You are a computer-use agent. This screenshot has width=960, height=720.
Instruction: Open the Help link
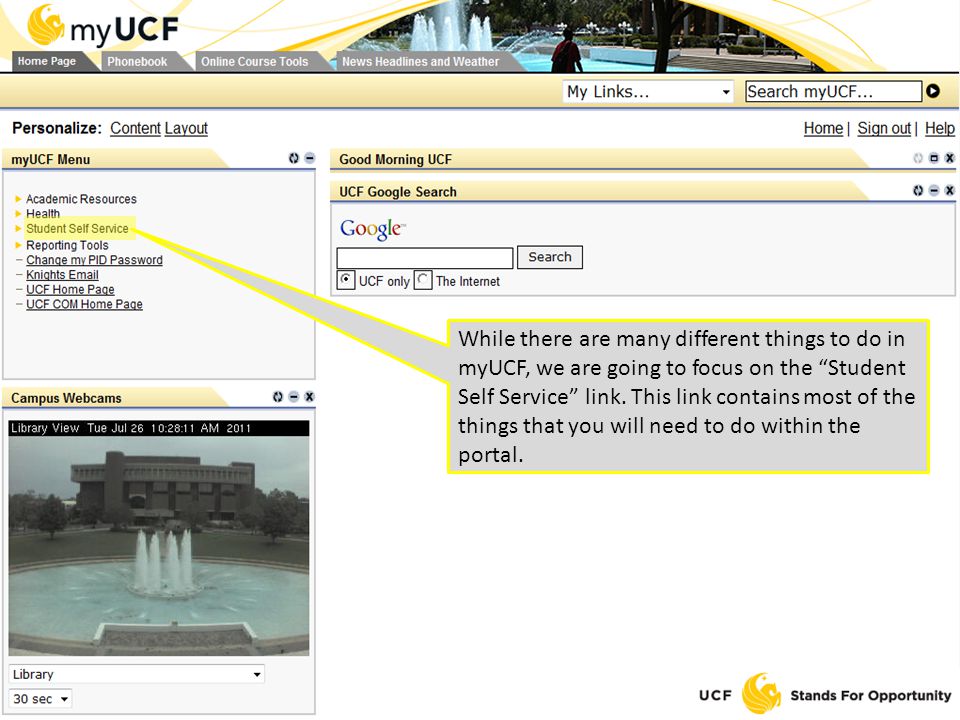(940, 128)
